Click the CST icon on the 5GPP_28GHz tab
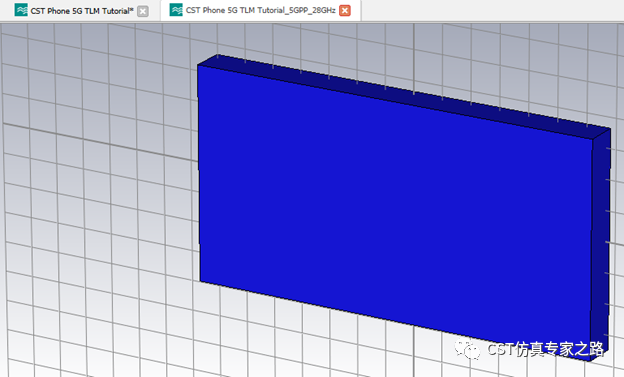 coord(176,10)
